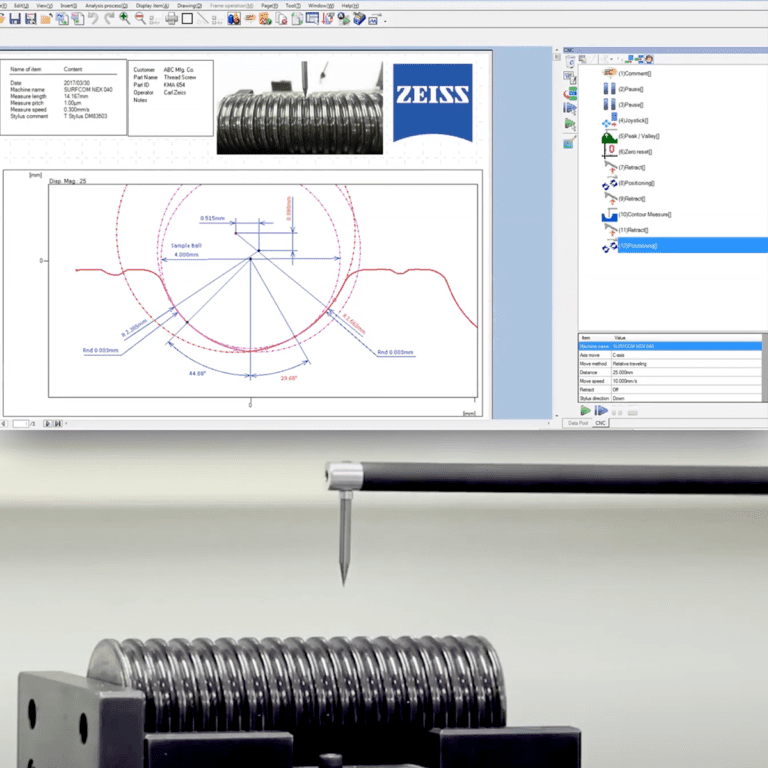Screen dimensions: 768x768
Task: Click the Zero reset step icon
Action: pyautogui.click(x=608, y=151)
